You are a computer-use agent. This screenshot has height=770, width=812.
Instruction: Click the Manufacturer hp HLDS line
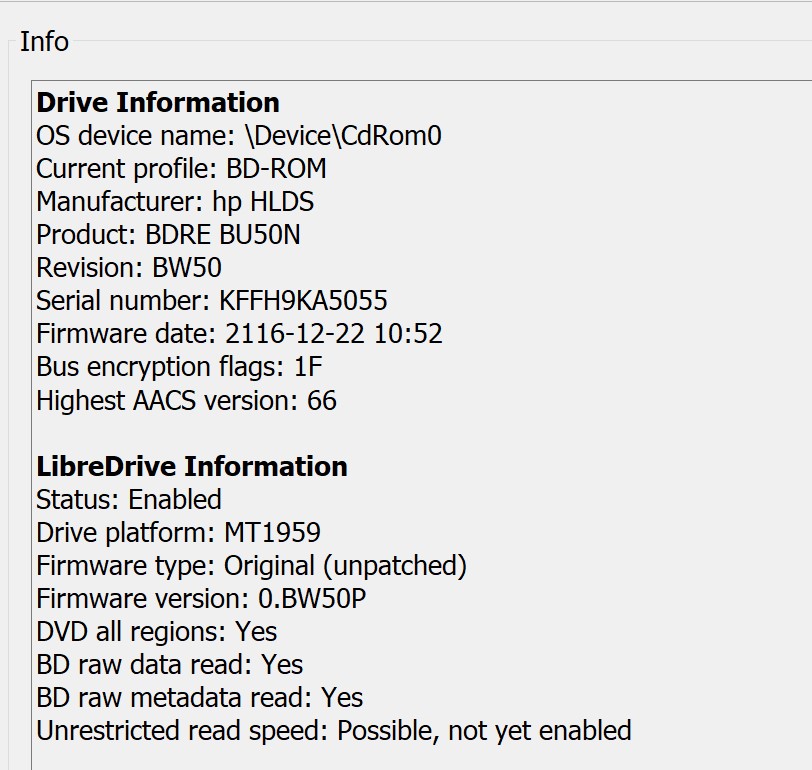175,202
